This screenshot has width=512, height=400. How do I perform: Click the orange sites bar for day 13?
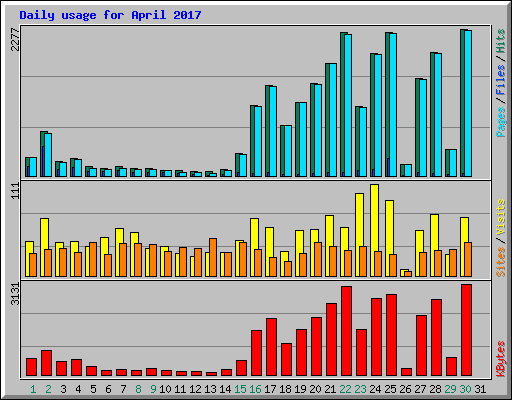[x=213, y=257]
